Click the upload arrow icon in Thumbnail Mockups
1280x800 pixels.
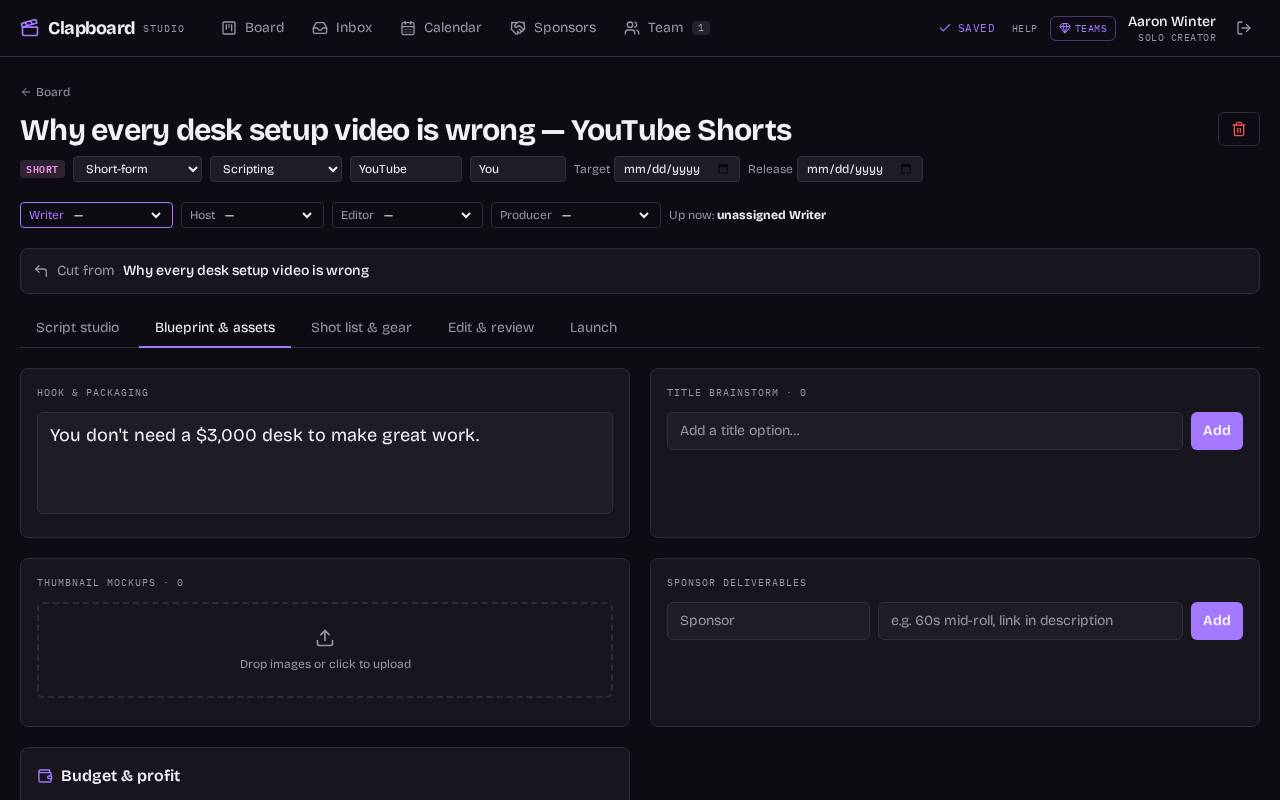tap(325, 638)
